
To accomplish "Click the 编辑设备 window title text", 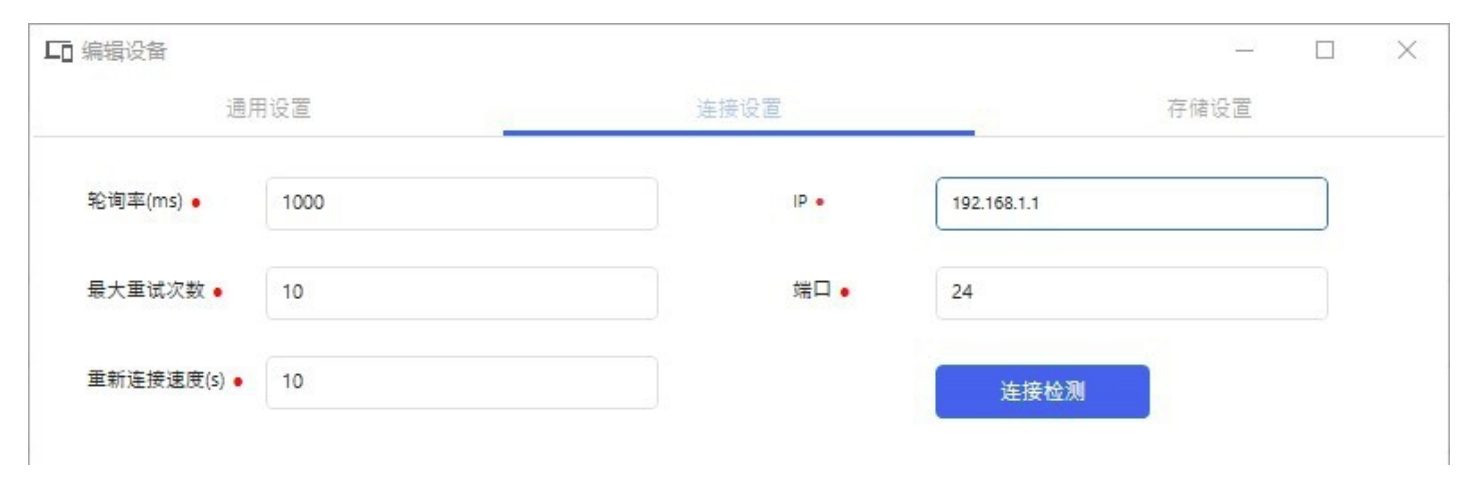I will [x=123, y=52].
